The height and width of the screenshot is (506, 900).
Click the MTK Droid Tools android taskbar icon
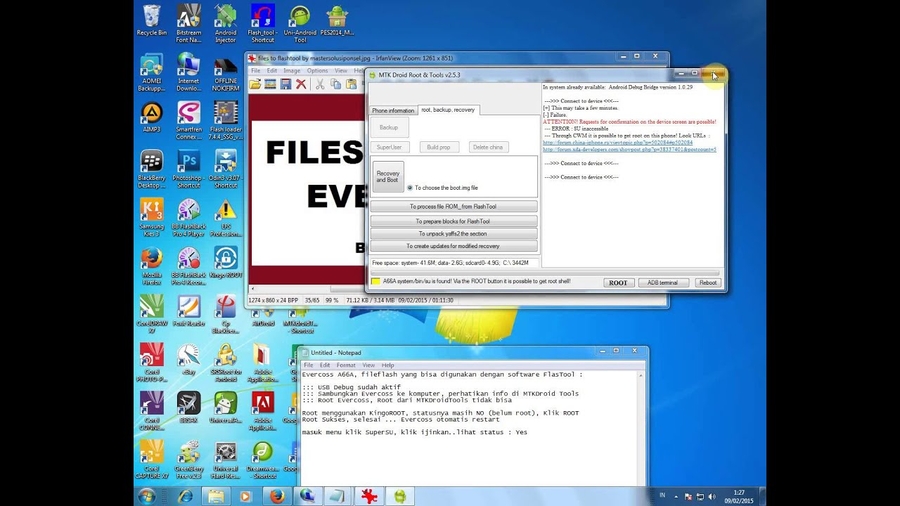(400, 496)
